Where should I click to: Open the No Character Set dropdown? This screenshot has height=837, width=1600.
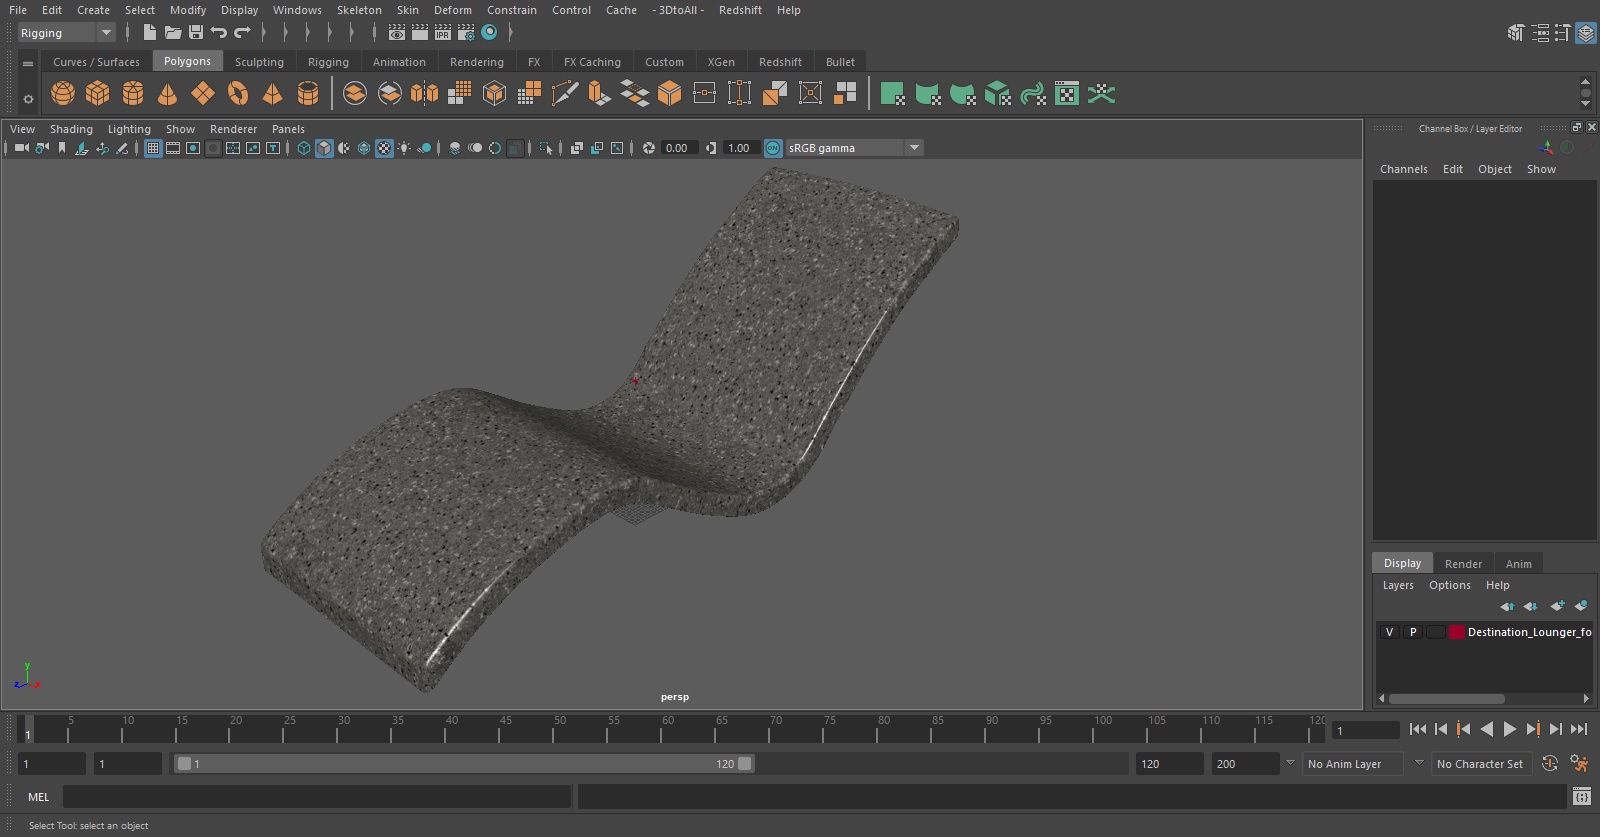point(1481,764)
